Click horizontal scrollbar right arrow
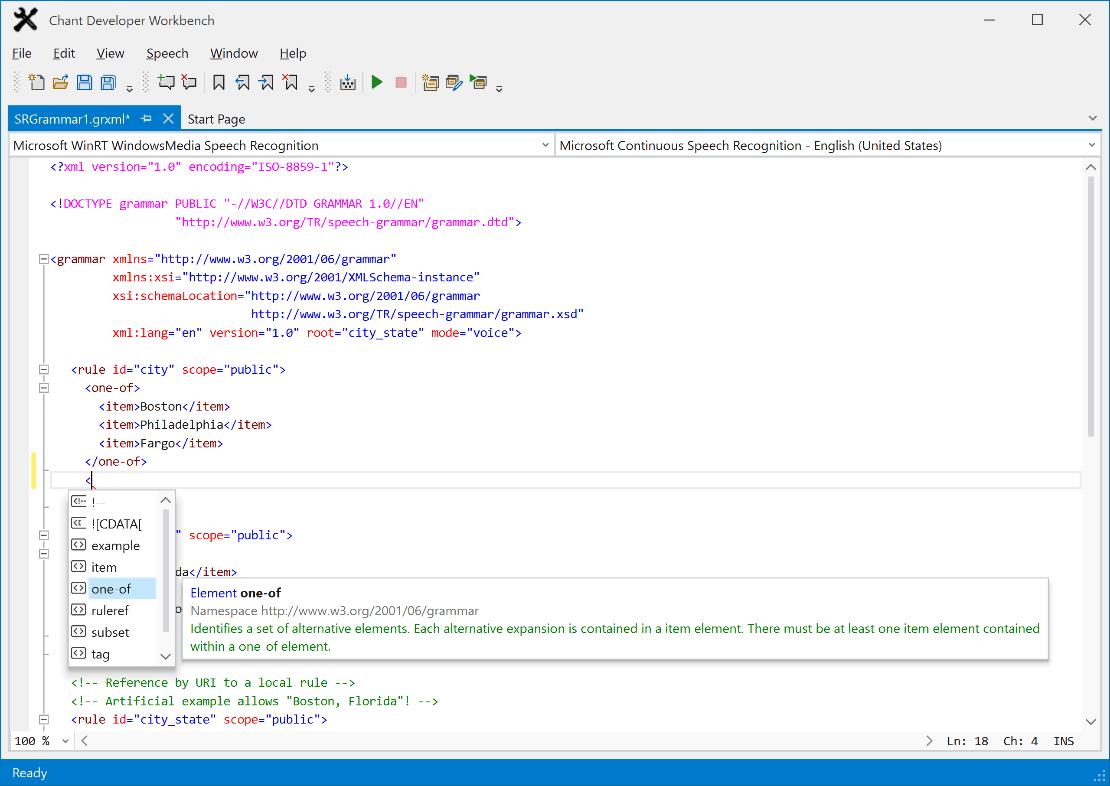The width and height of the screenshot is (1110, 786). (929, 741)
